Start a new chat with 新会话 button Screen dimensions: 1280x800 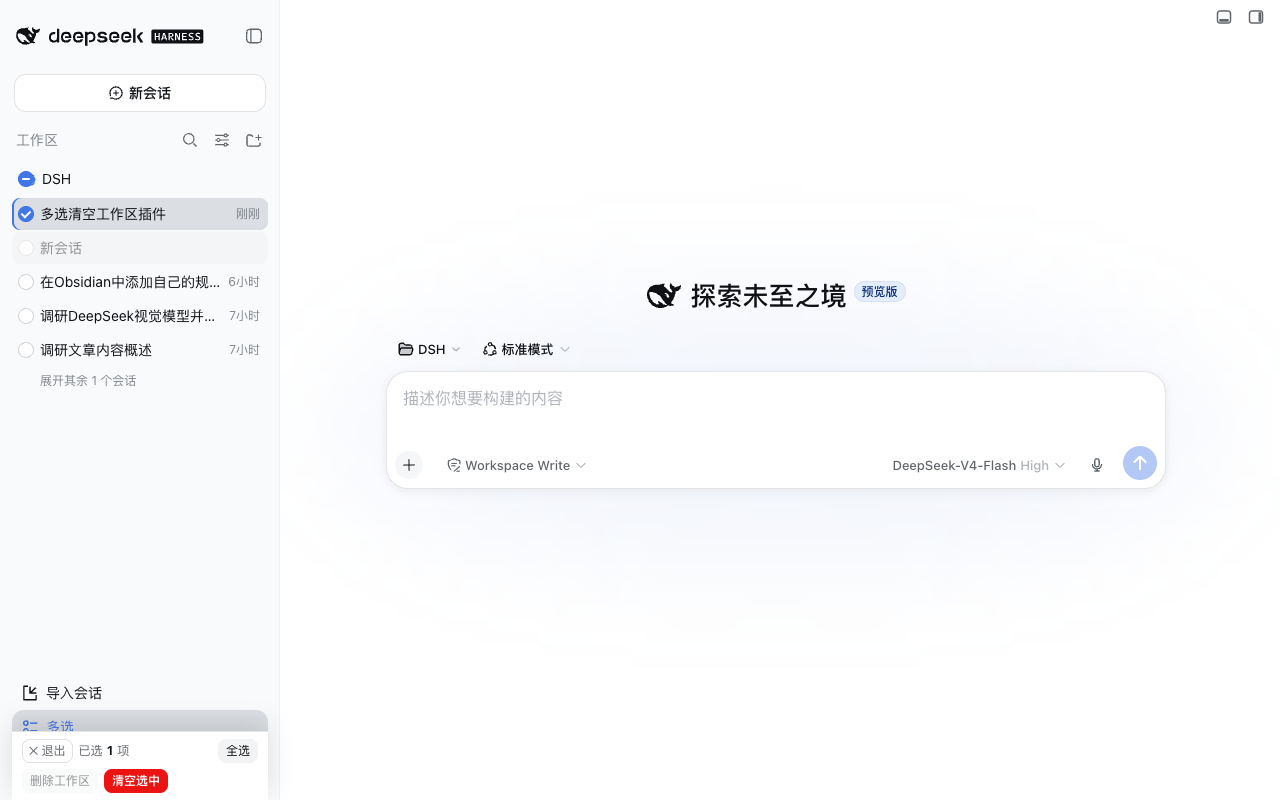tap(140, 93)
